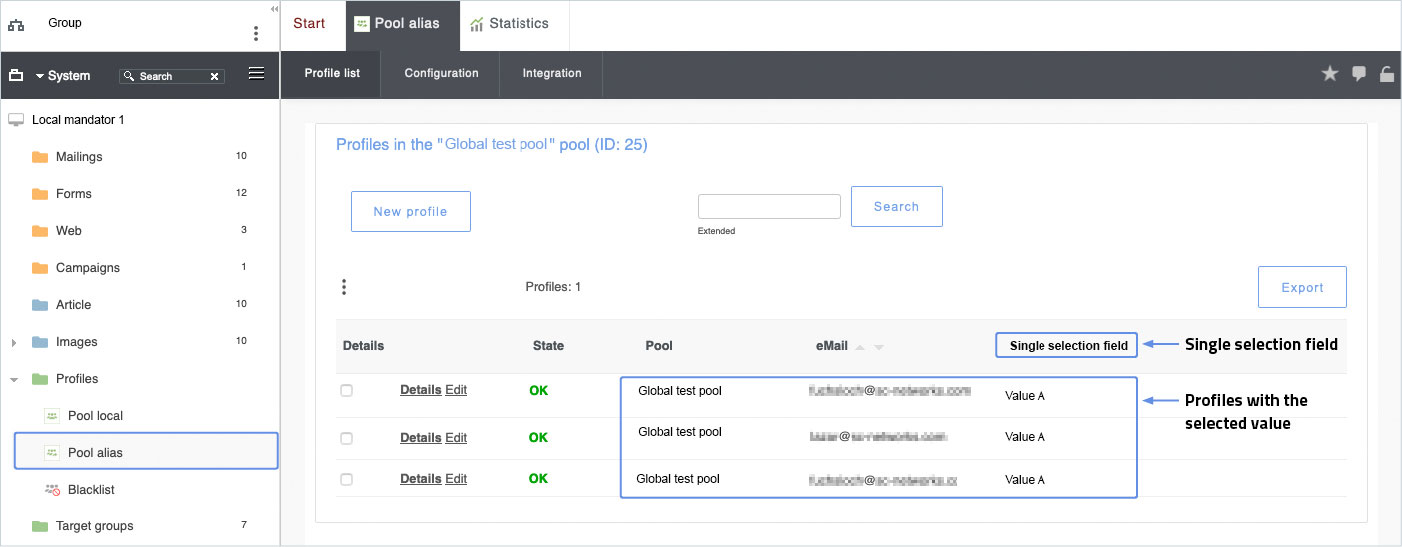
Task: Open the System dropdown arrow
Action: pos(40,76)
